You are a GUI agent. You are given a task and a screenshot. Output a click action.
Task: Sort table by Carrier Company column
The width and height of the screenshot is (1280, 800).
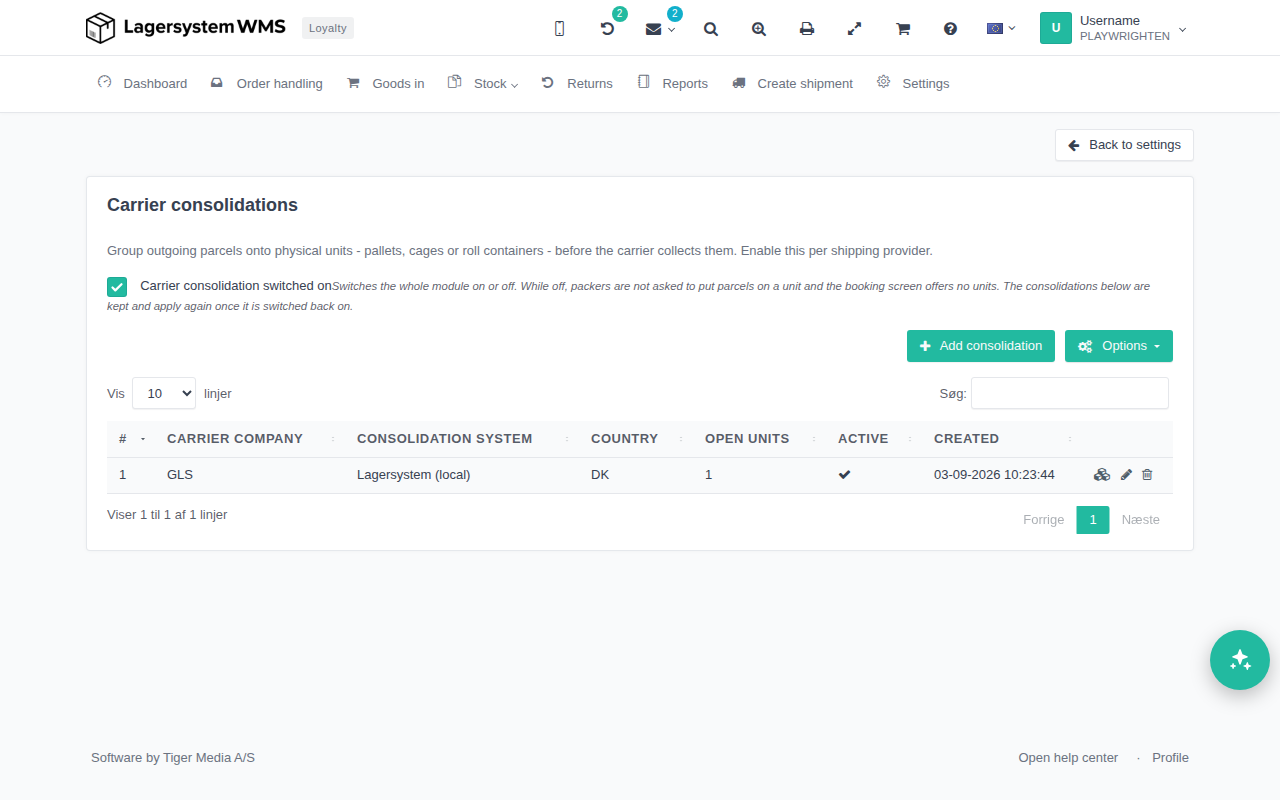point(252,439)
